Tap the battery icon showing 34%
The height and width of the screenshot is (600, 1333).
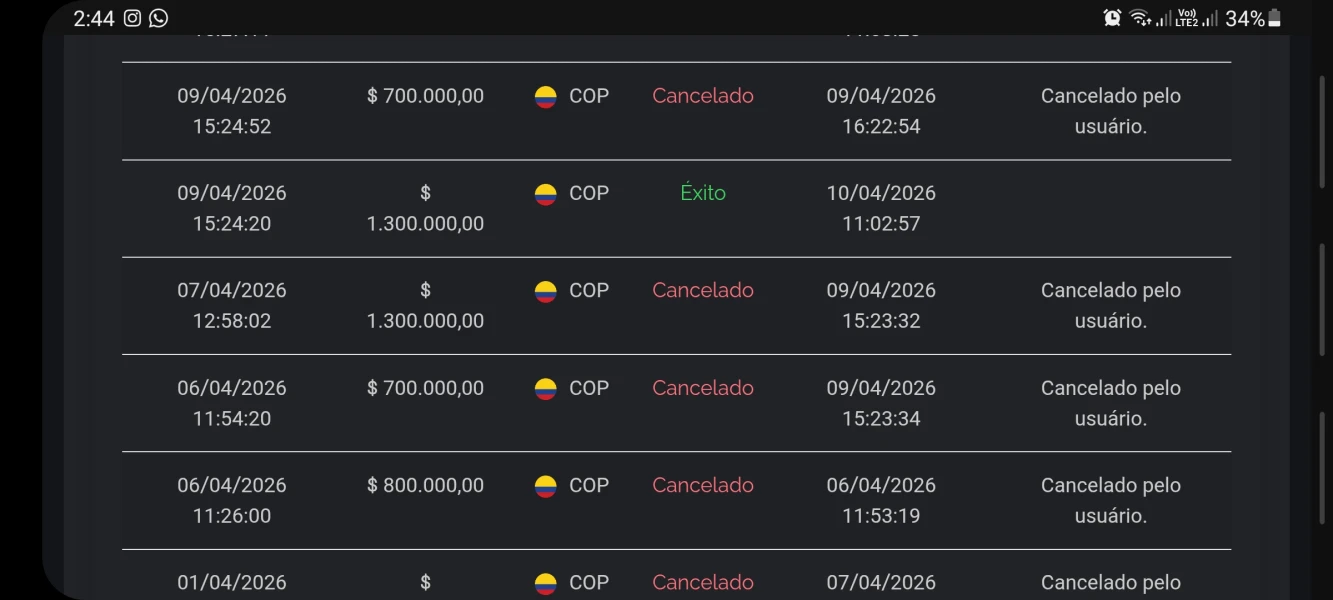[x=1274, y=18]
